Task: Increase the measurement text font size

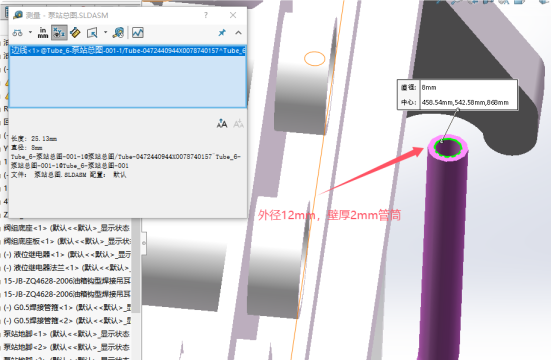Action: (222, 124)
